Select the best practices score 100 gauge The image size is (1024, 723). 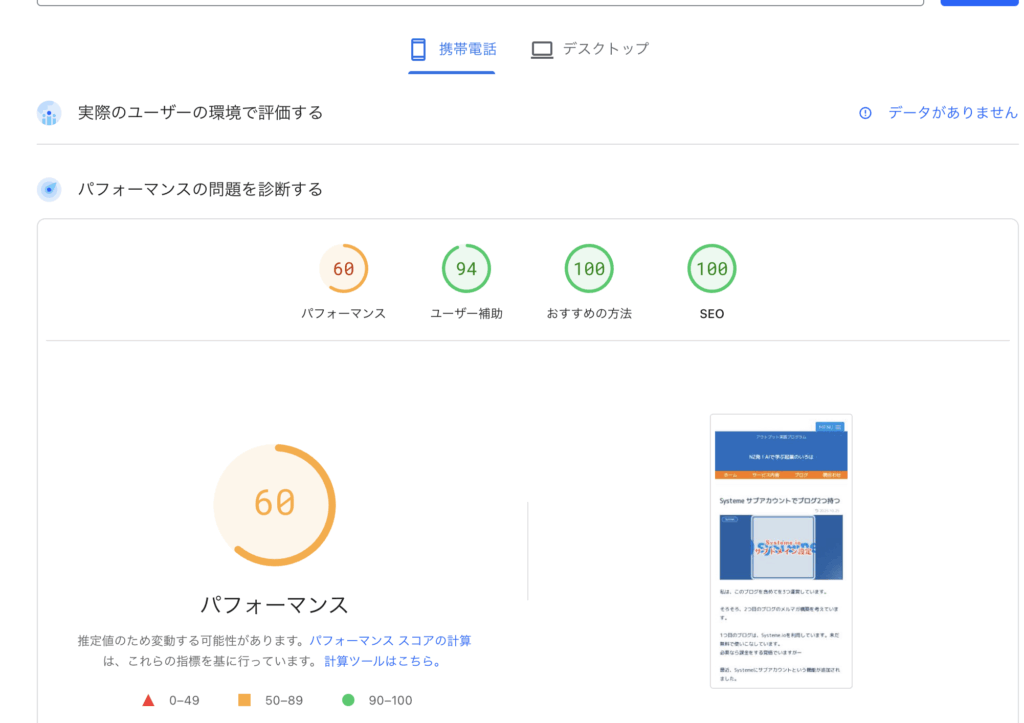click(x=589, y=269)
